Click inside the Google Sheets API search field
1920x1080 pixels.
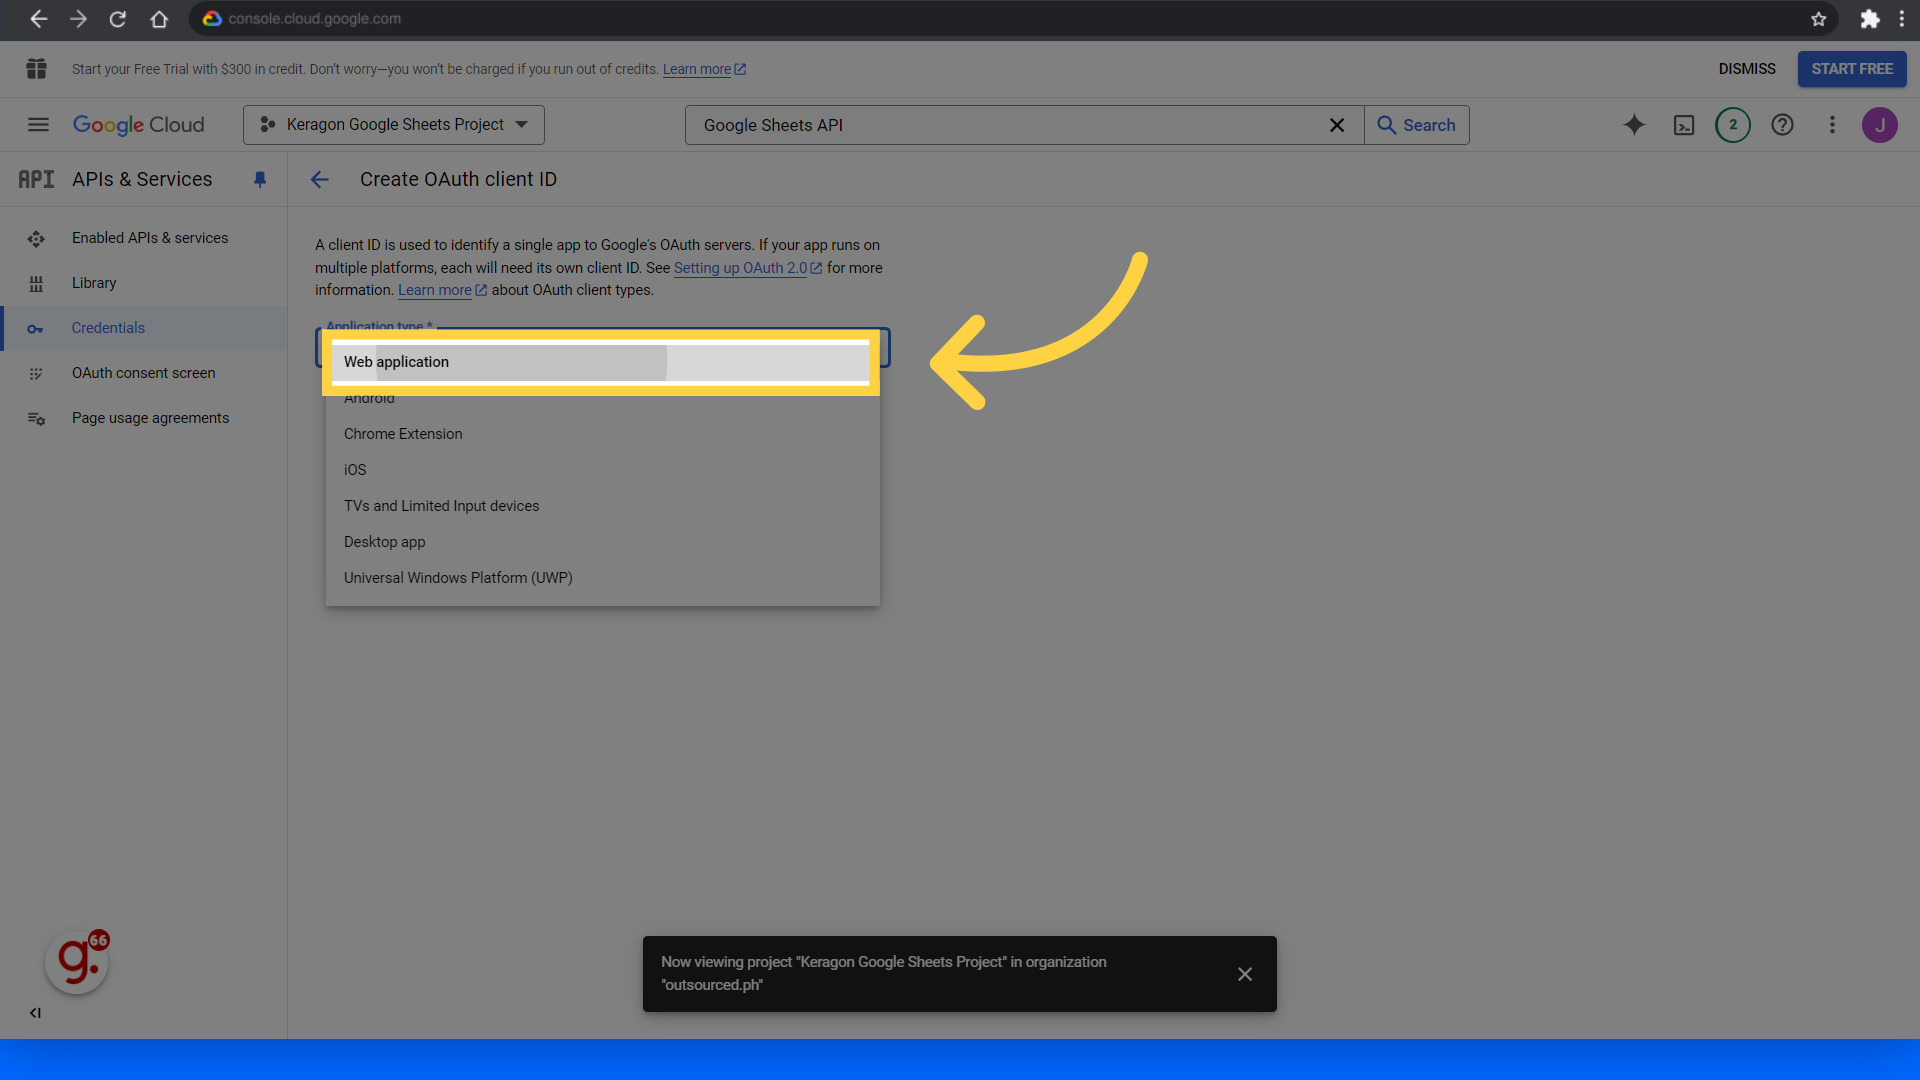click(1010, 125)
